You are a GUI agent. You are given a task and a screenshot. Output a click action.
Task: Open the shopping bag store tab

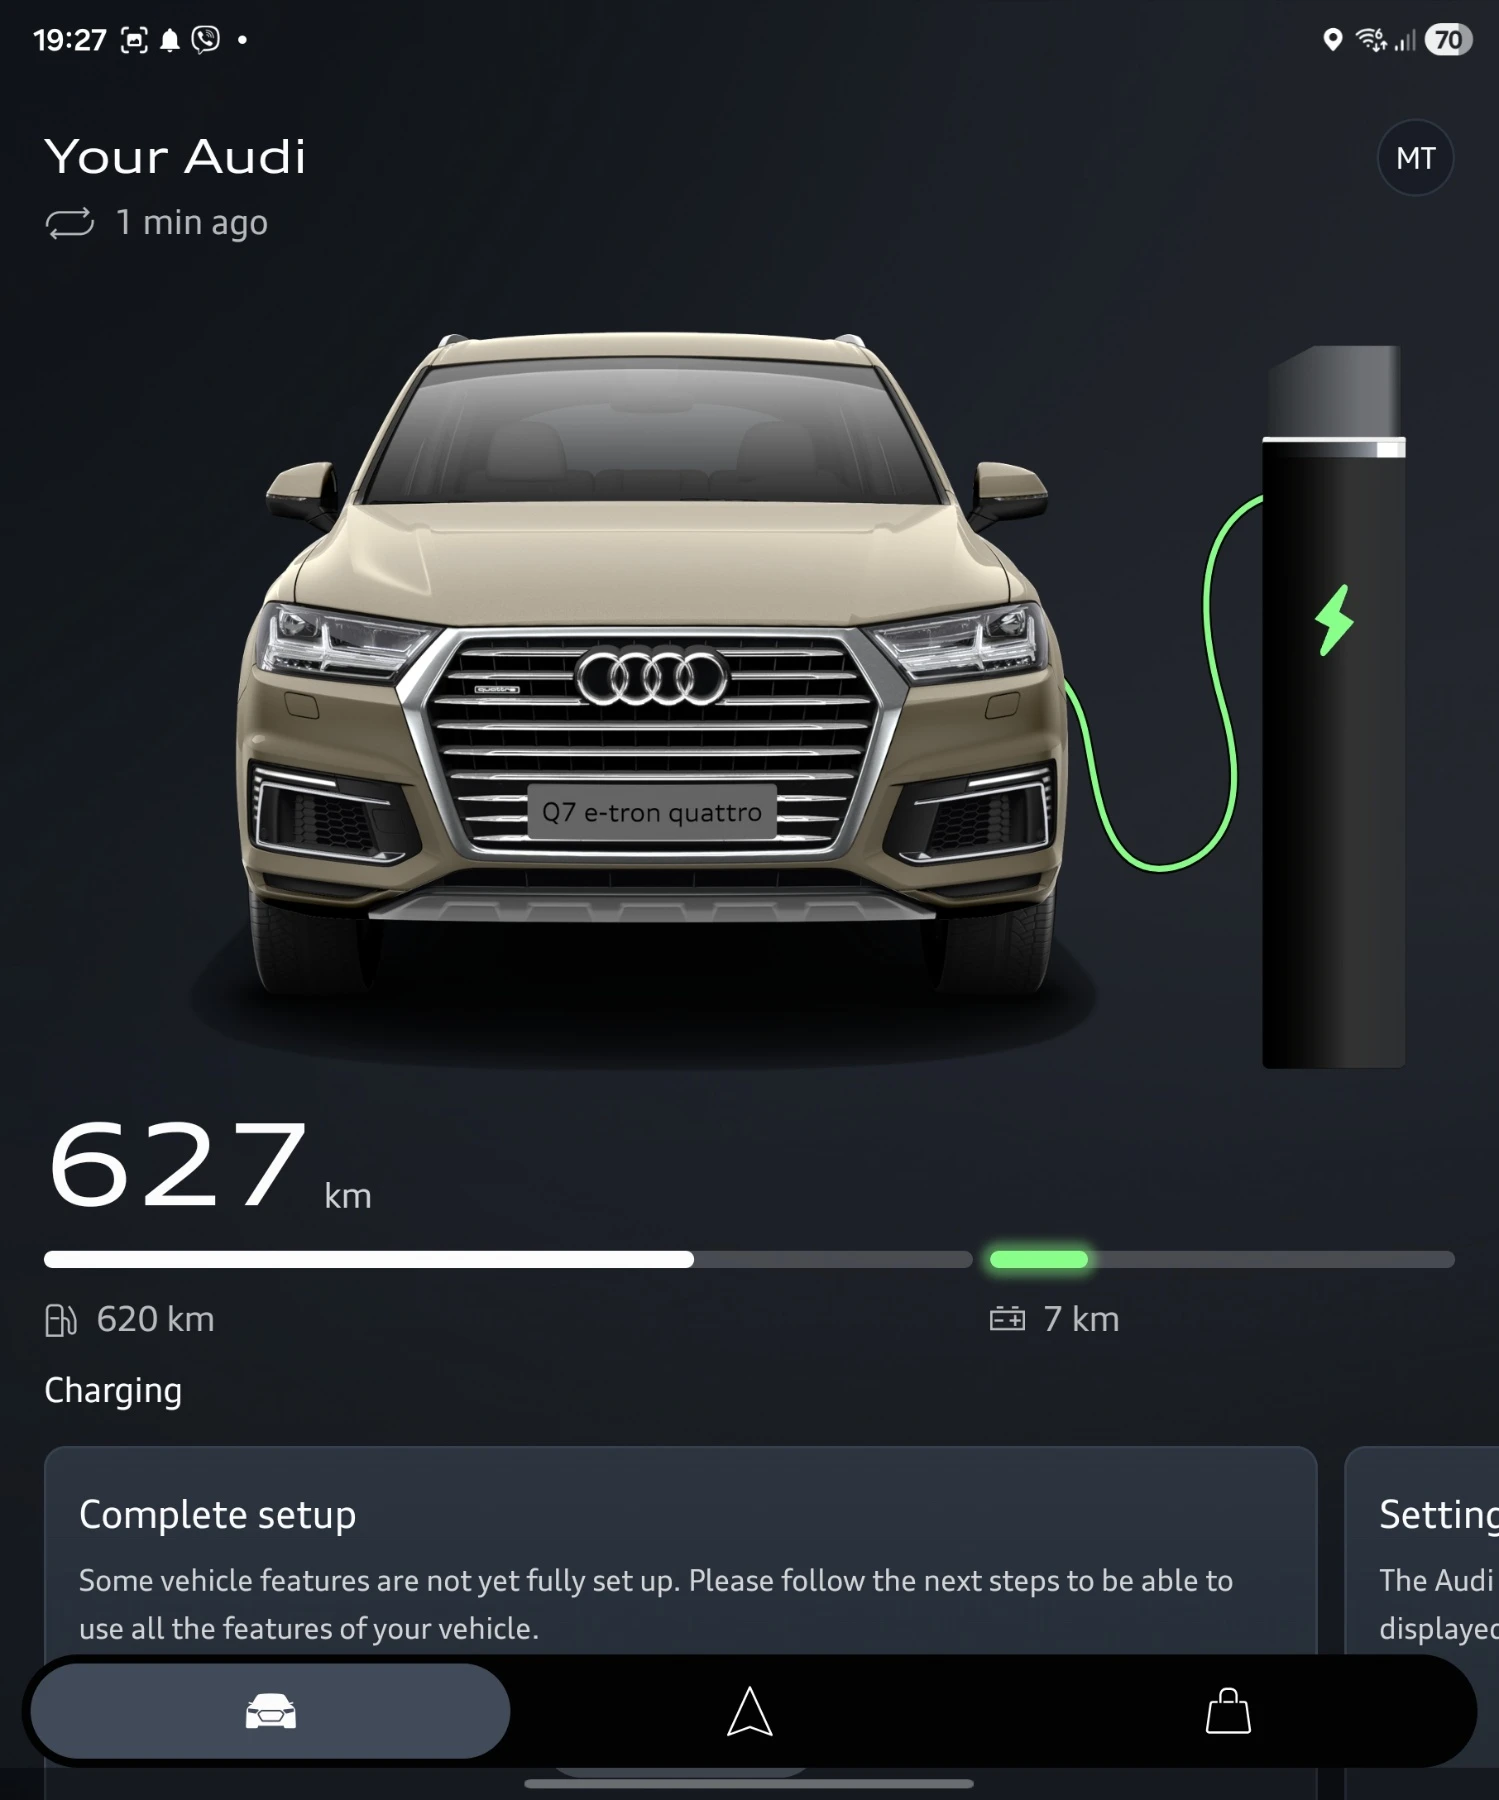tap(1228, 1711)
